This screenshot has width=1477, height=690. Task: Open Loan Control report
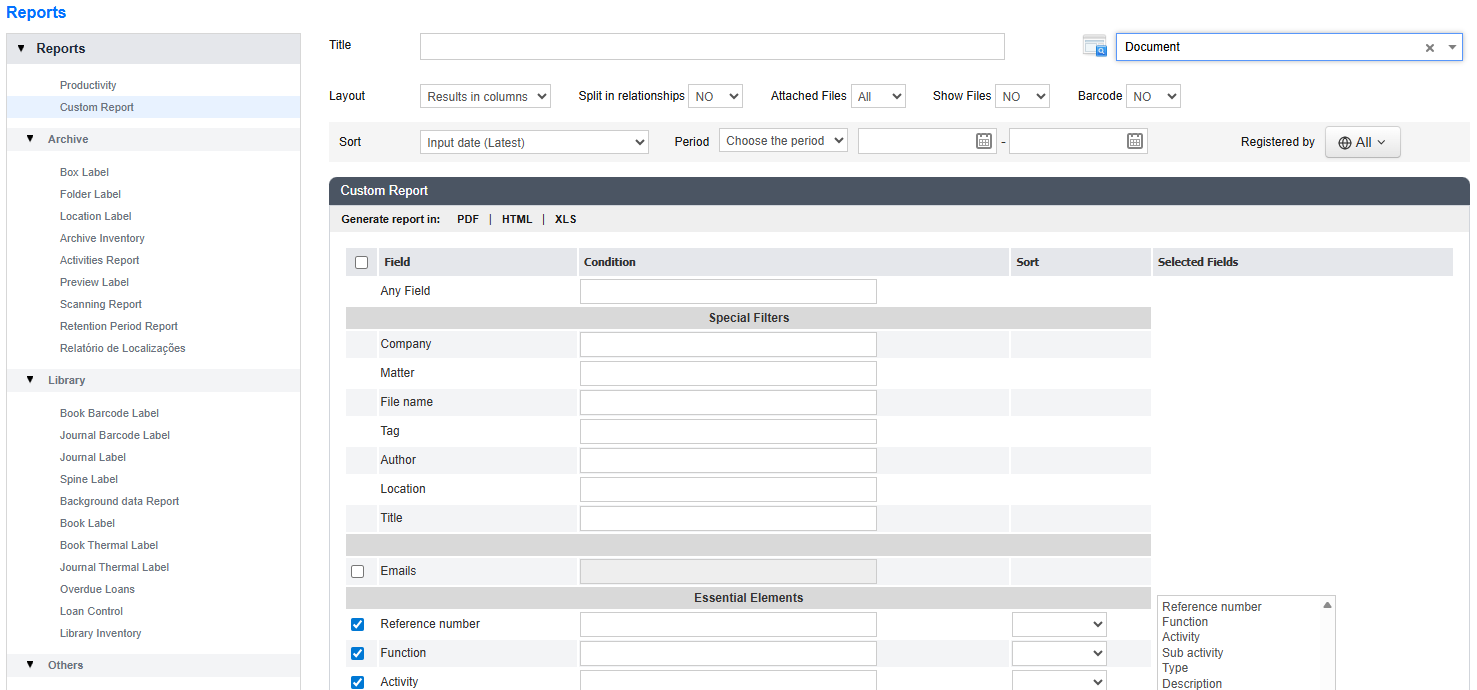(x=91, y=611)
